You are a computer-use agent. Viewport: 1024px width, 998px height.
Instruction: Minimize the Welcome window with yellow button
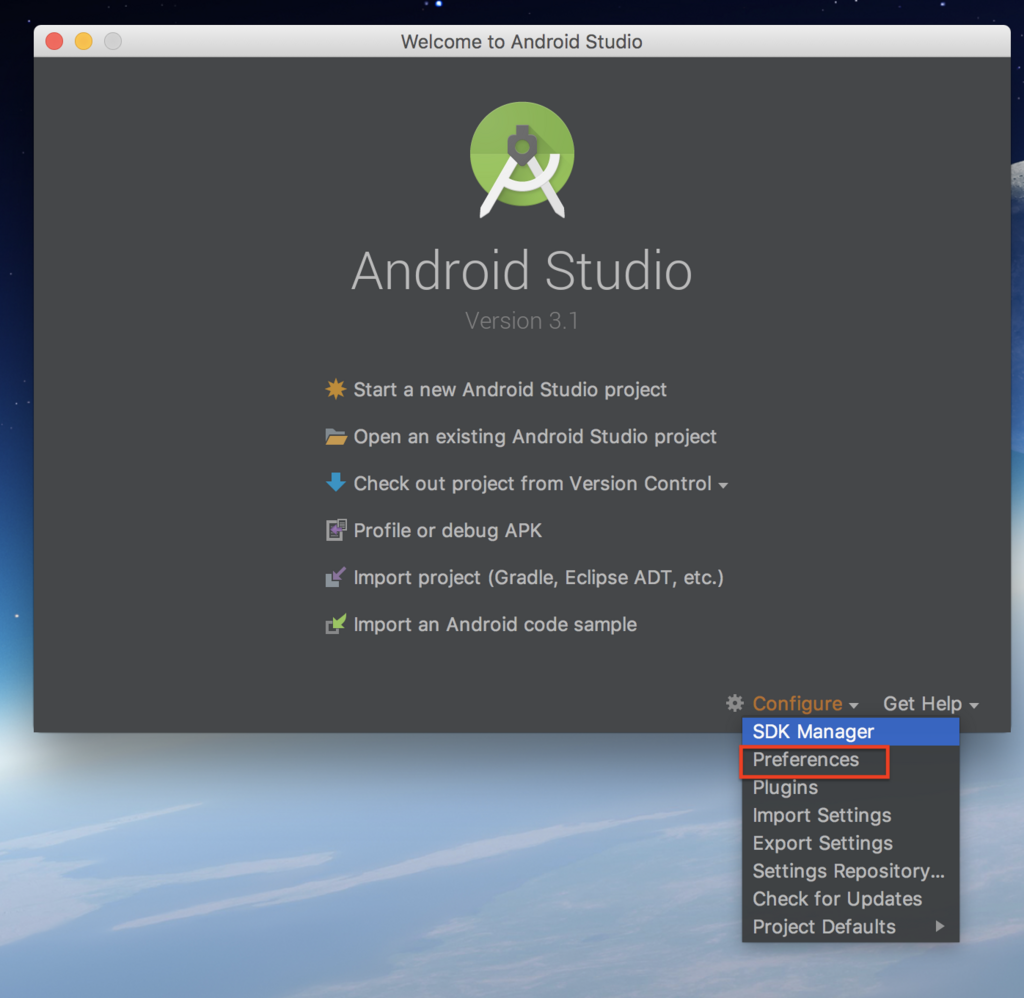[x=84, y=41]
